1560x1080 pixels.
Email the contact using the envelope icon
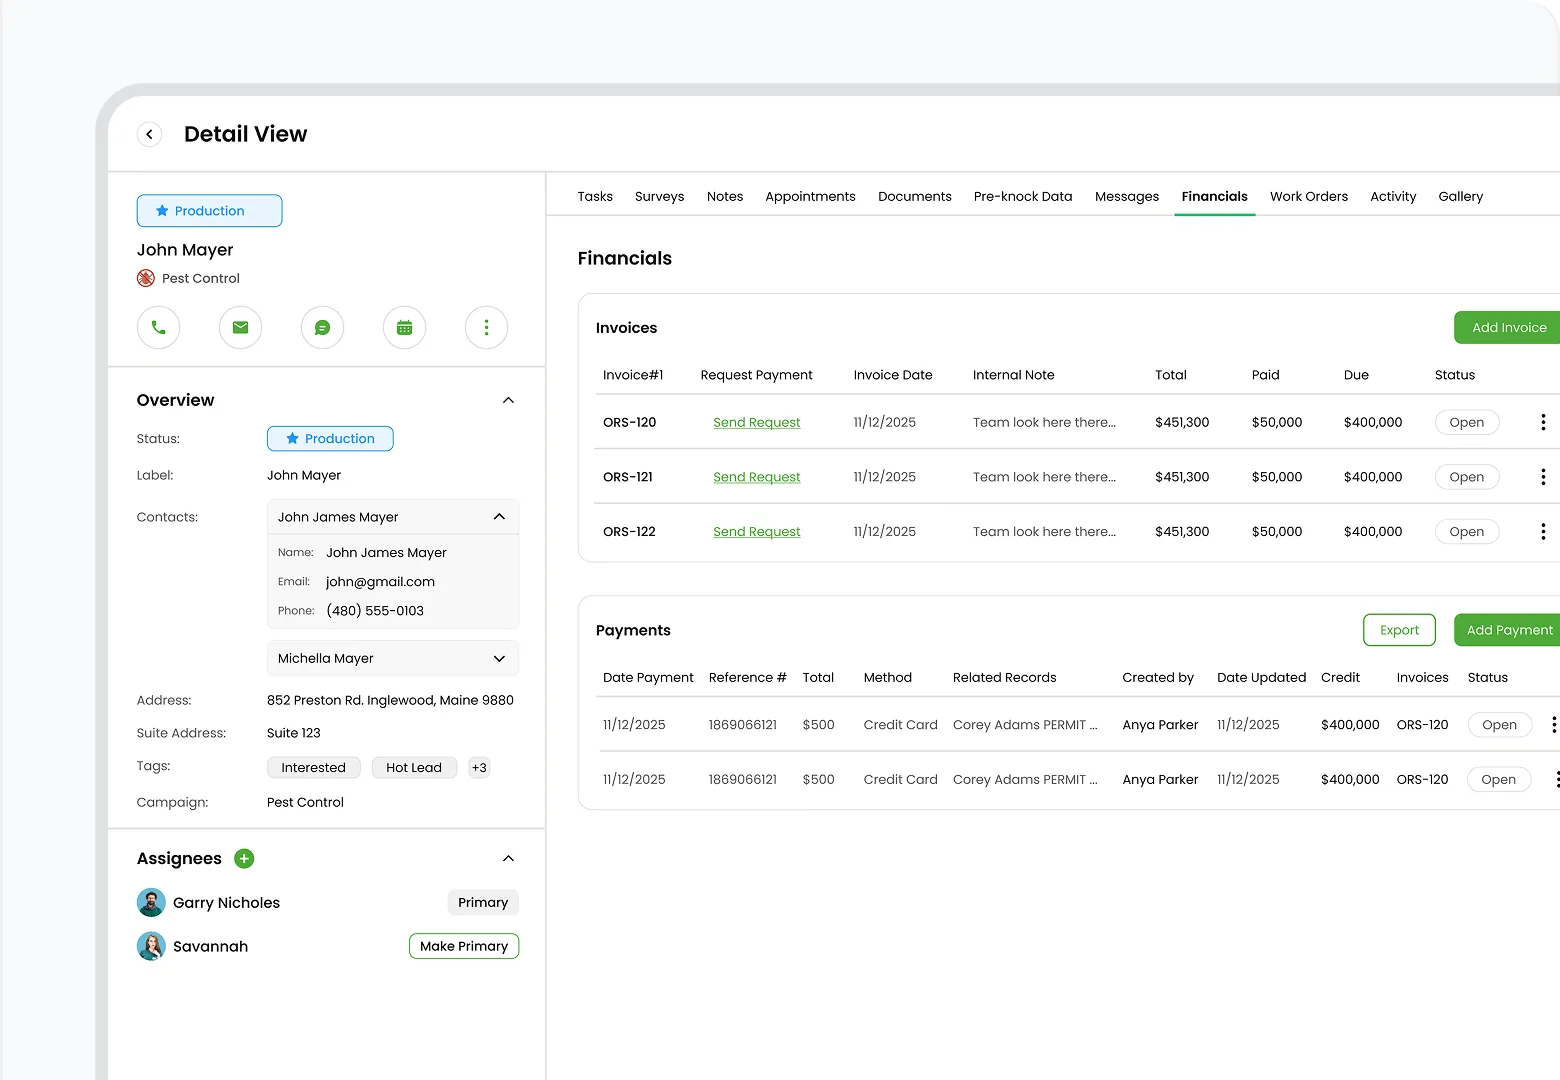(240, 327)
